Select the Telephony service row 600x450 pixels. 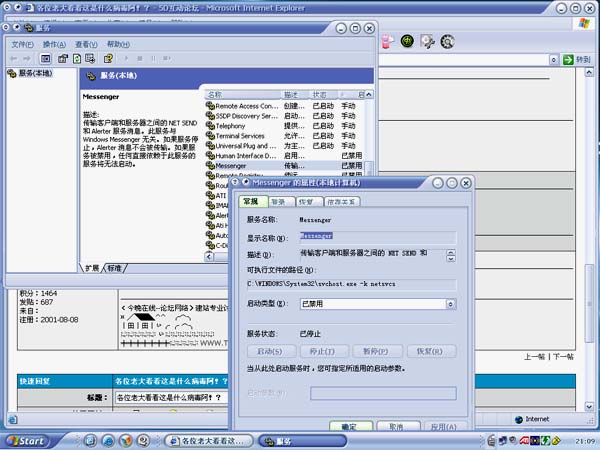click(238, 127)
